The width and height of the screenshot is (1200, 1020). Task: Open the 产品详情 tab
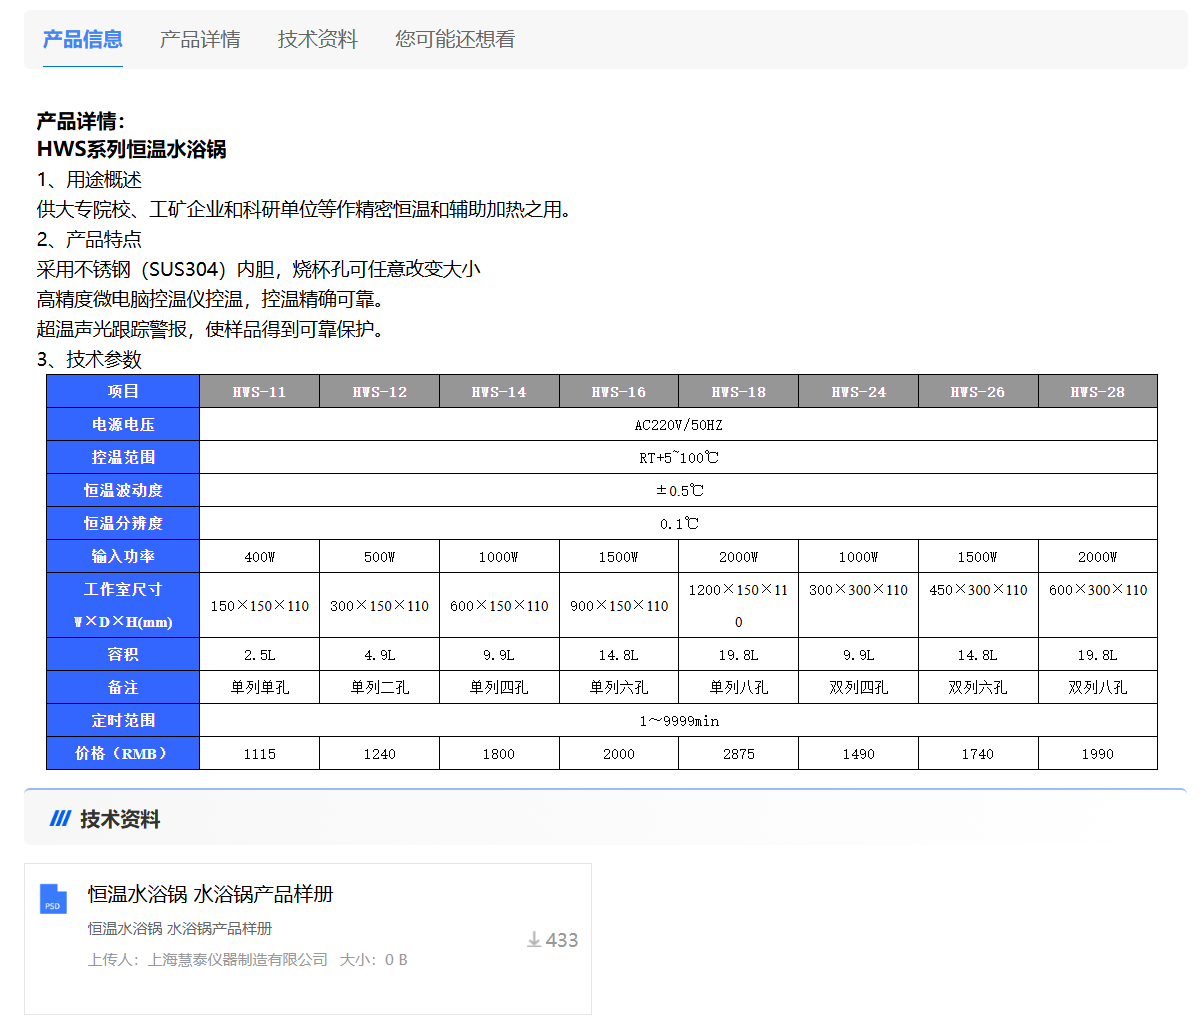[x=200, y=40]
